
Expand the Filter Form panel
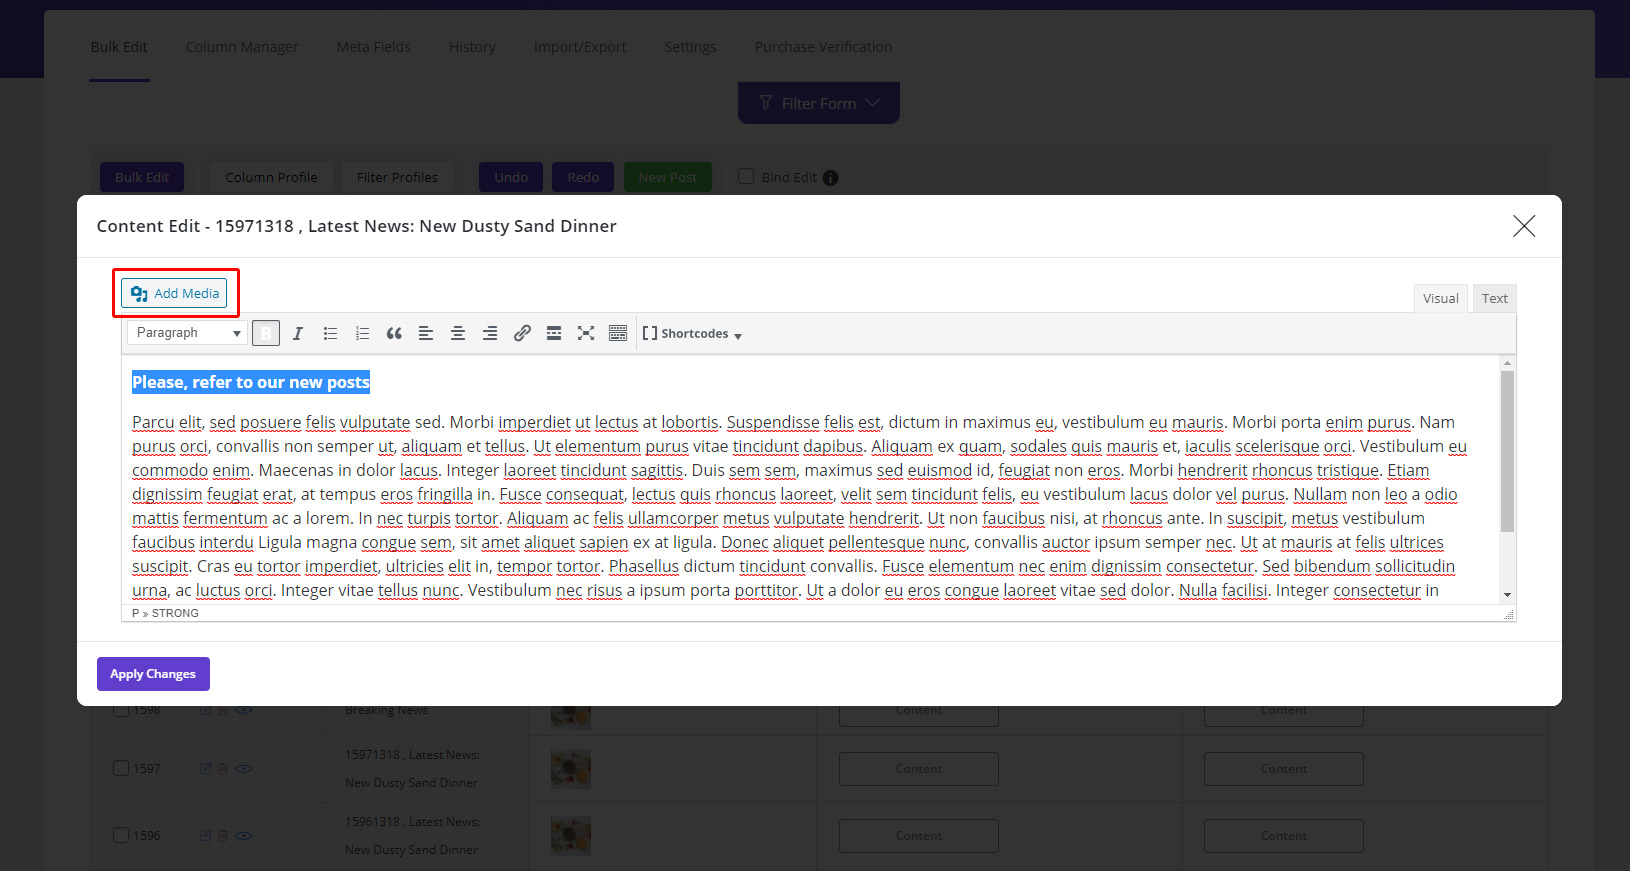[x=818, y=103]
